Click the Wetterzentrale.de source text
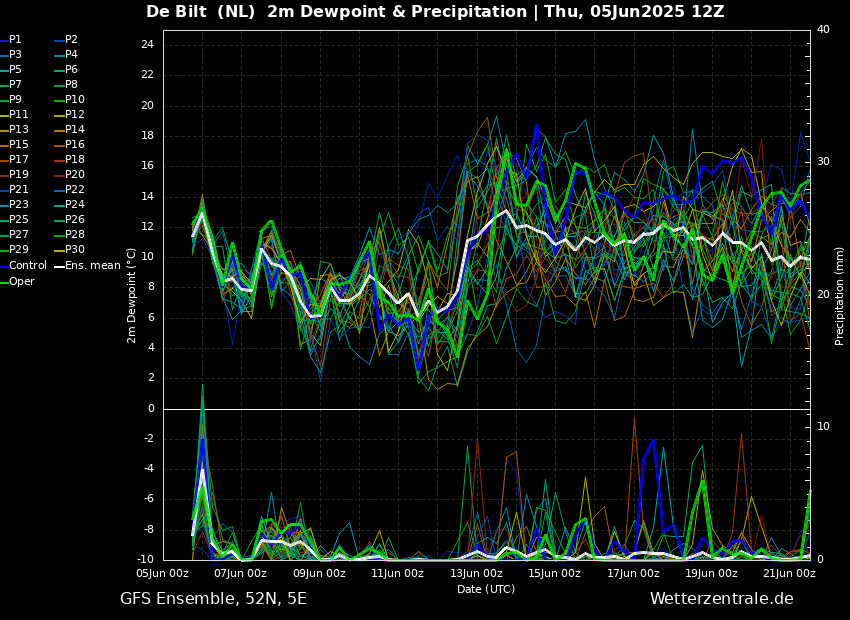 coord(722,598)
